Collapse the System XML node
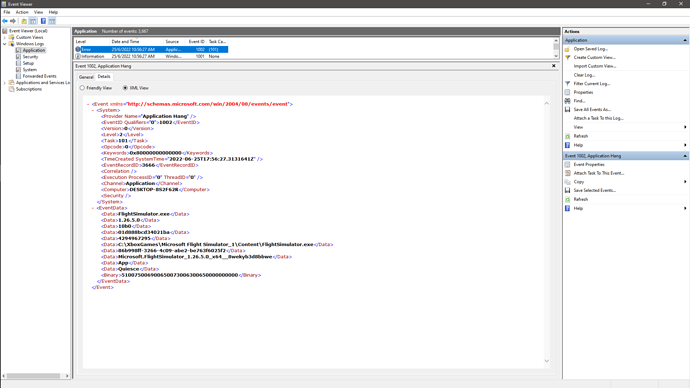The height and width of the screenshot is (388, 690). [x=93, y=110]
